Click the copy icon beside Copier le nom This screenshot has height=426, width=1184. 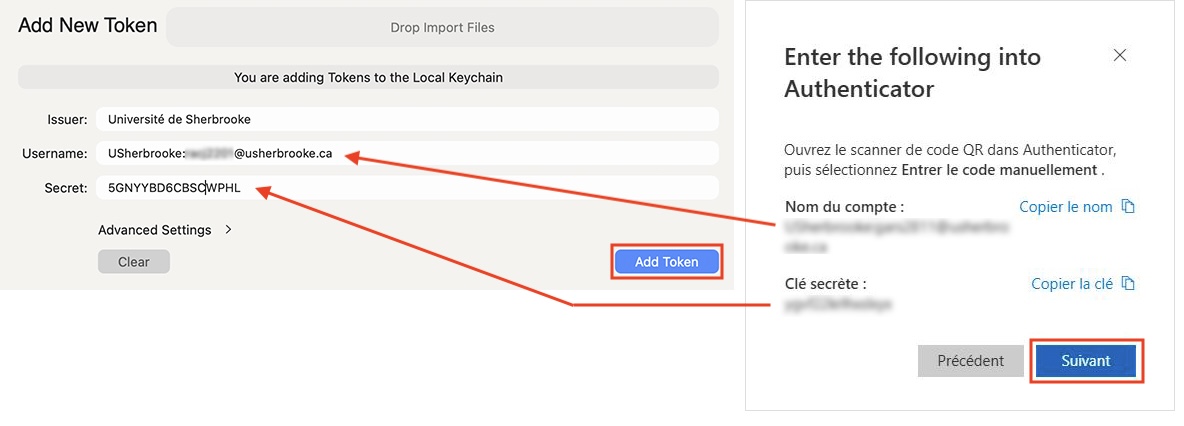point(1129,207)
